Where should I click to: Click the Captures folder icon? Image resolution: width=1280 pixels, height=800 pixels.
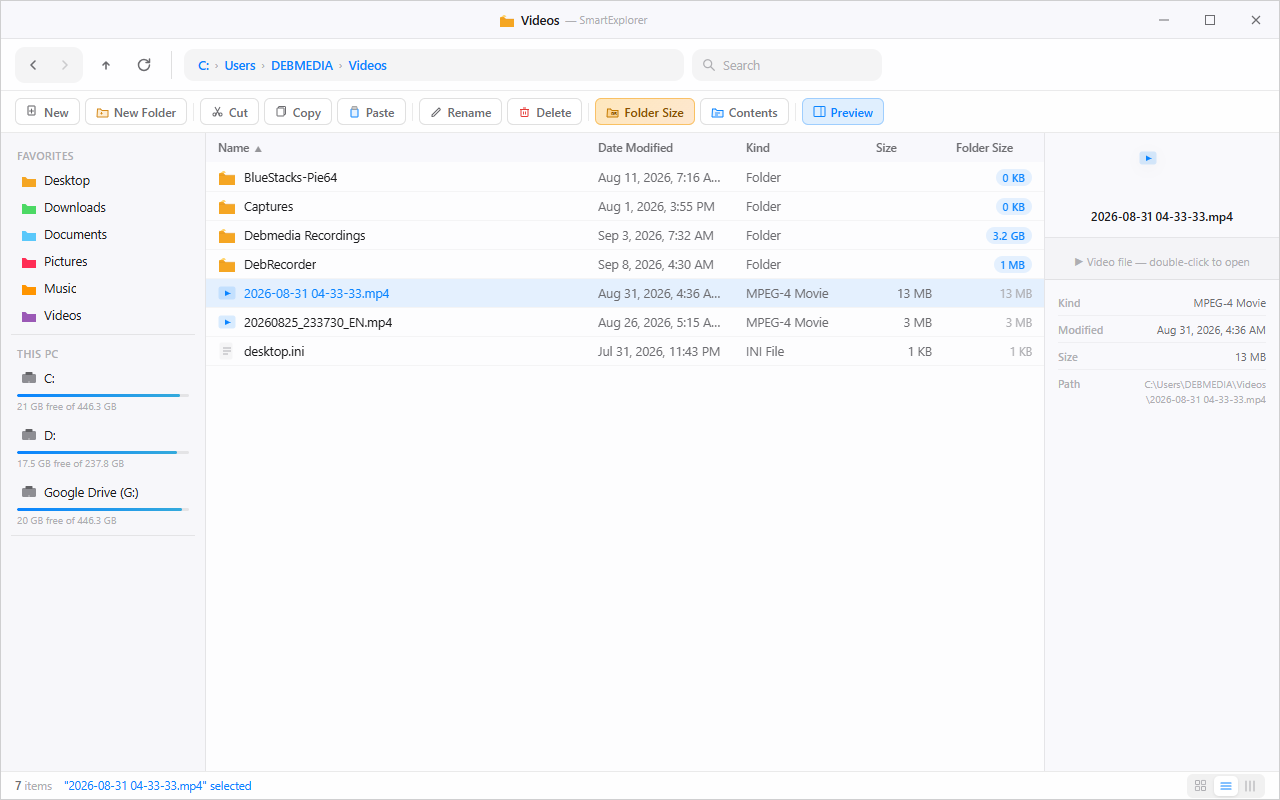click(227, 207)
